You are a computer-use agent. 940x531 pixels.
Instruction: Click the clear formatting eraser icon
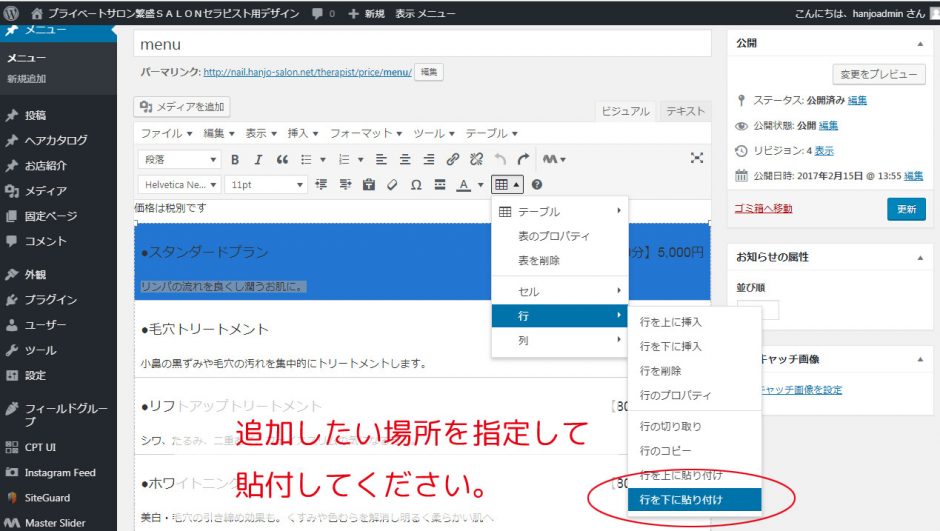point(392,185)
